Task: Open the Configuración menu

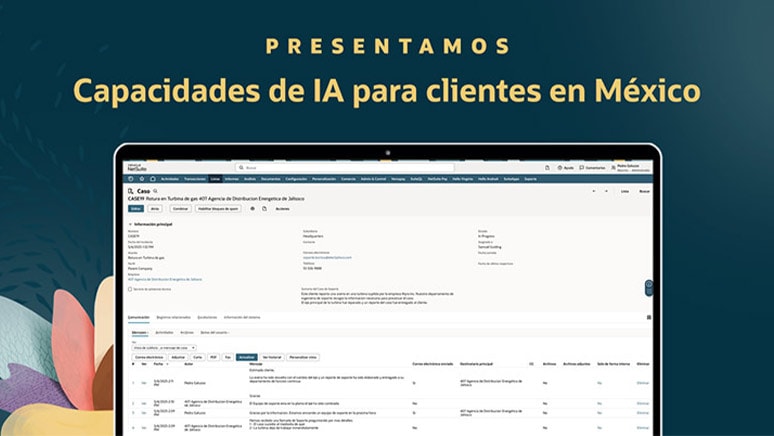Action: click(296, 179)
